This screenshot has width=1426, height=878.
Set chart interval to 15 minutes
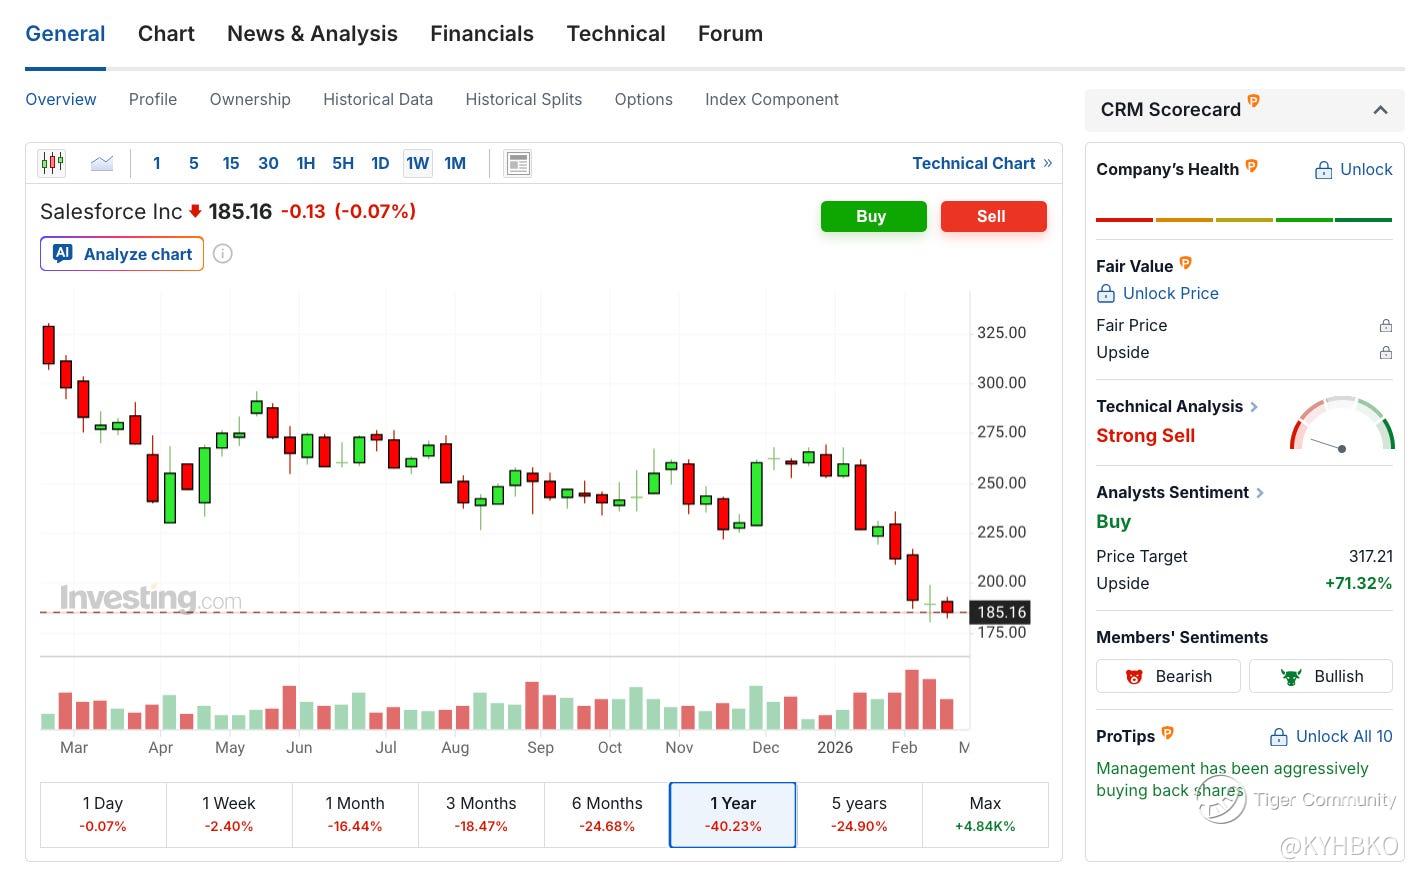[x=231, y=163]
